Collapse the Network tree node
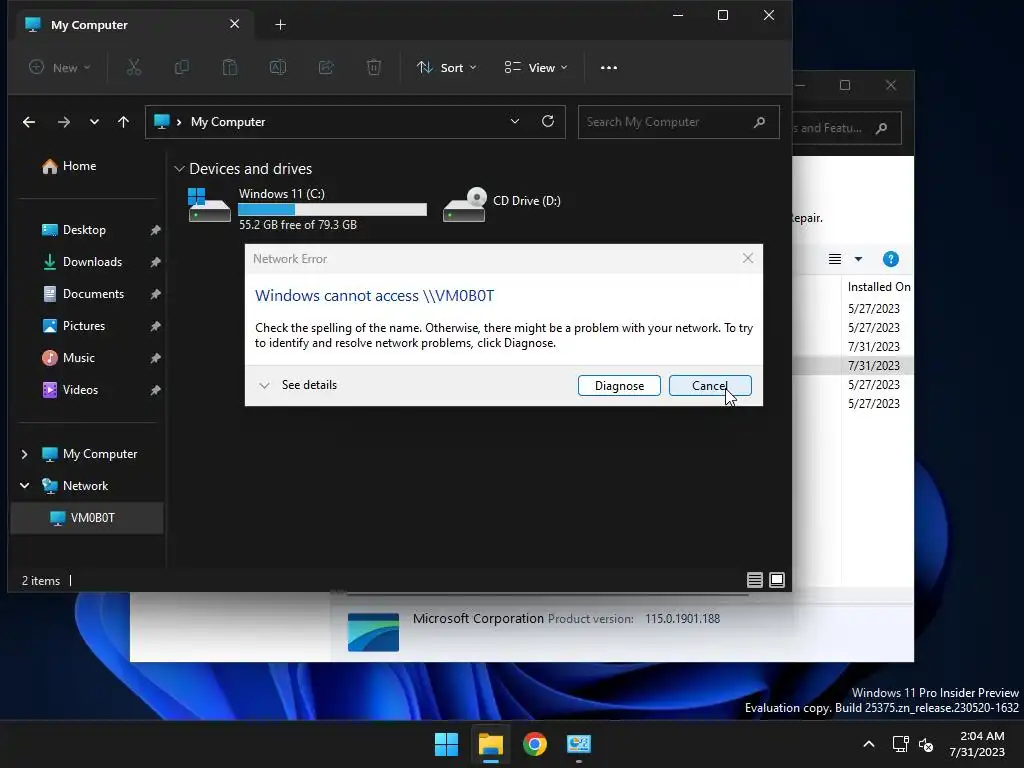 click(x=24, y=486)
